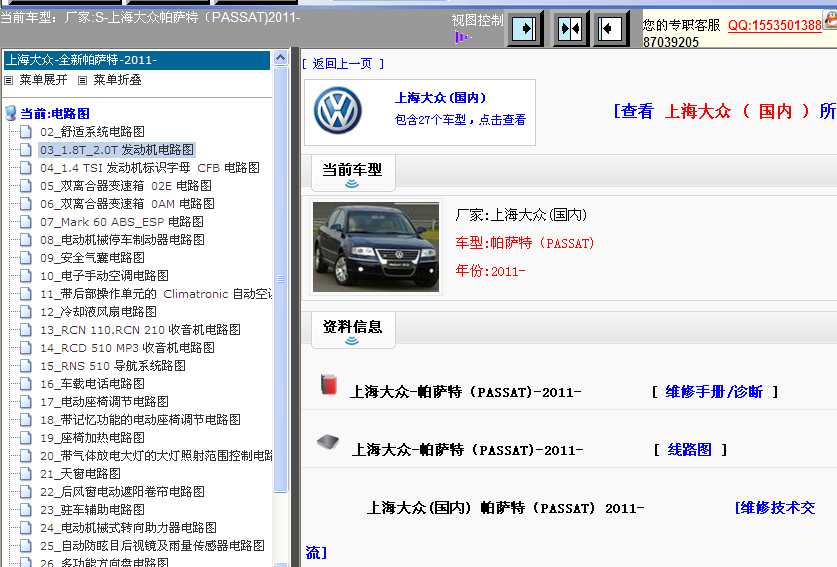Screen dimensions: 837x567
Task: Click 查看 上海大众（国内）所 link
Action: click(x=725, y=111)
